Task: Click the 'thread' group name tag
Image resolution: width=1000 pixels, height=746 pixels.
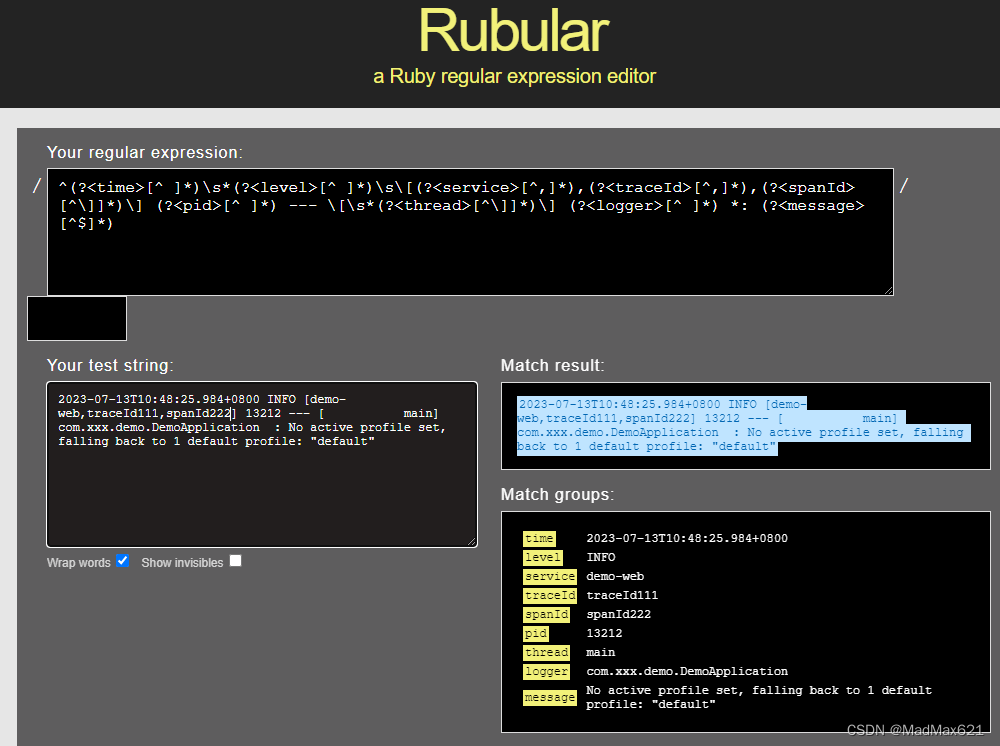Action: point(546,652)
